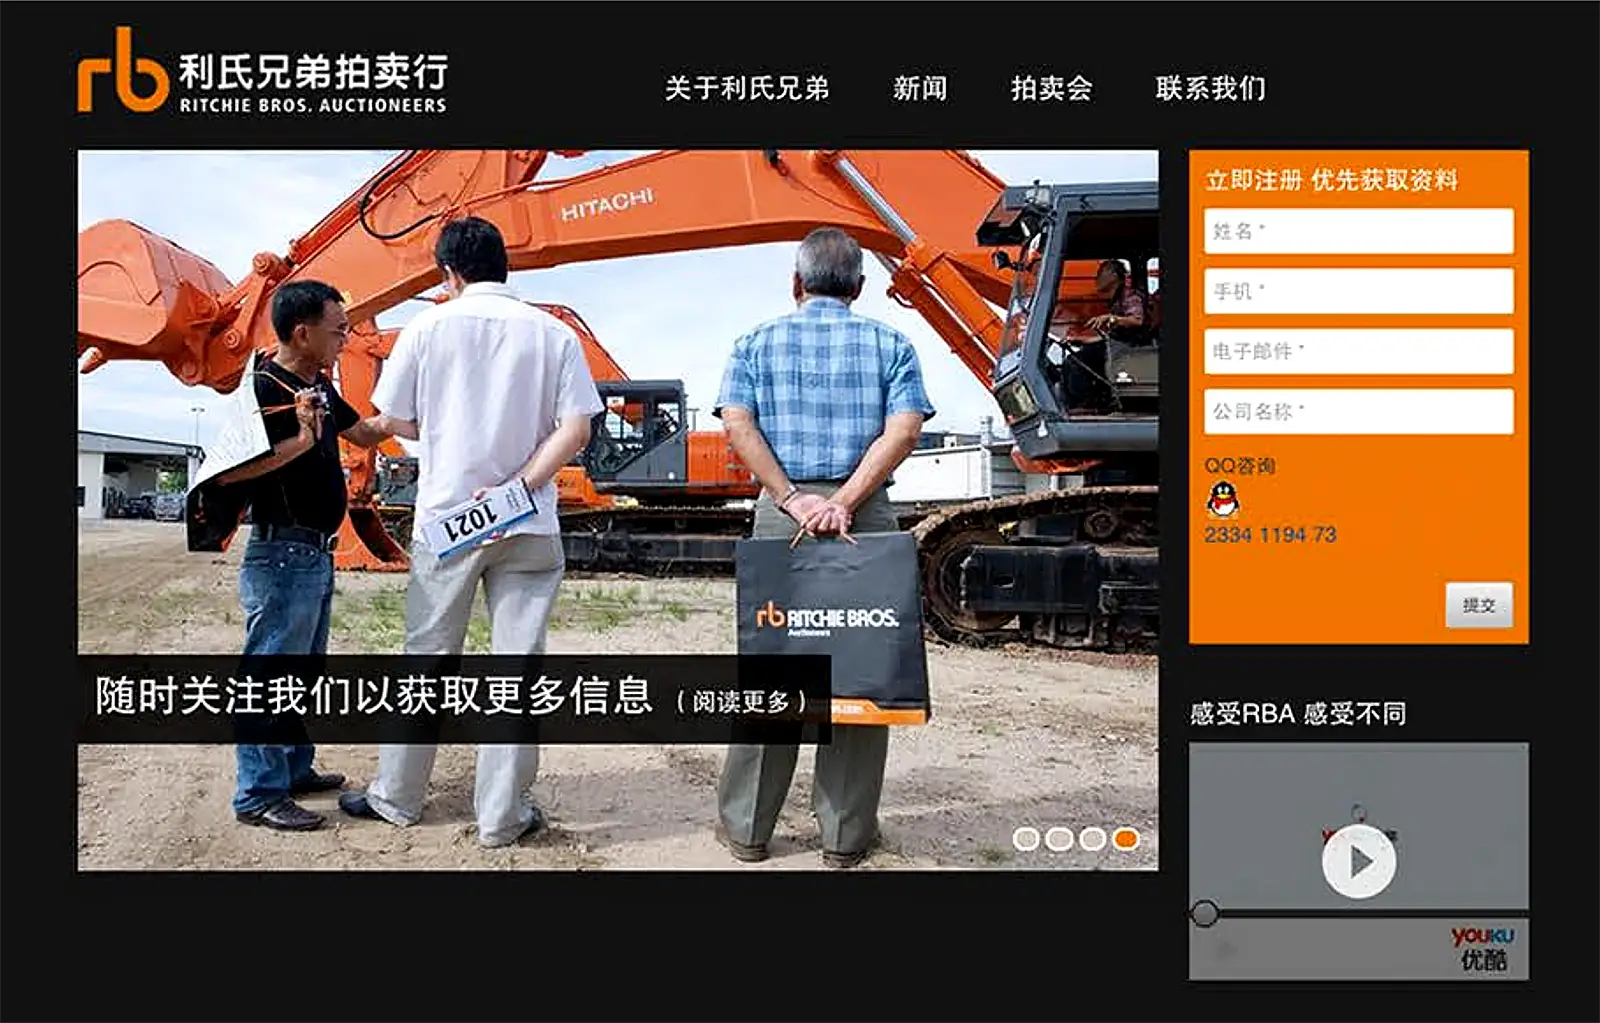Click the video progress slider handle

(x=1205, y=913)
